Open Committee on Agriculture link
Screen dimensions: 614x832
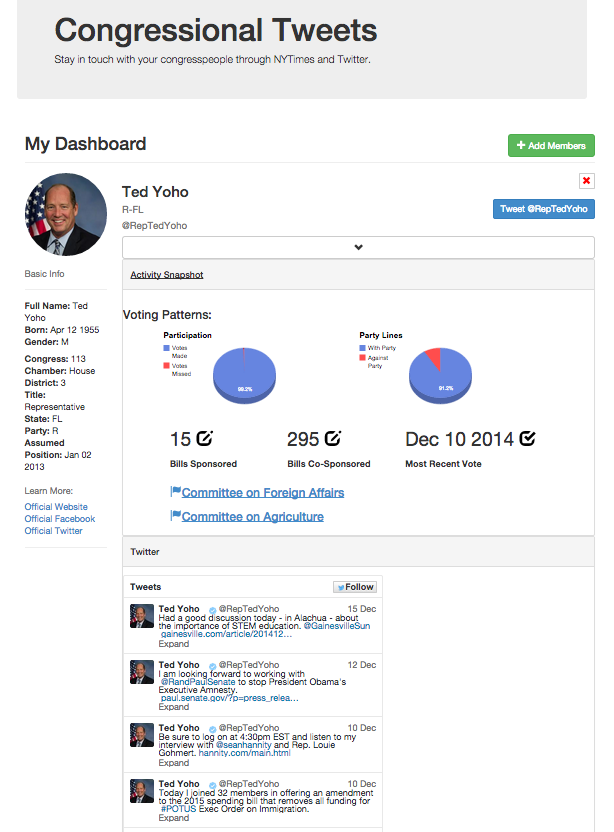click(253, 516)
